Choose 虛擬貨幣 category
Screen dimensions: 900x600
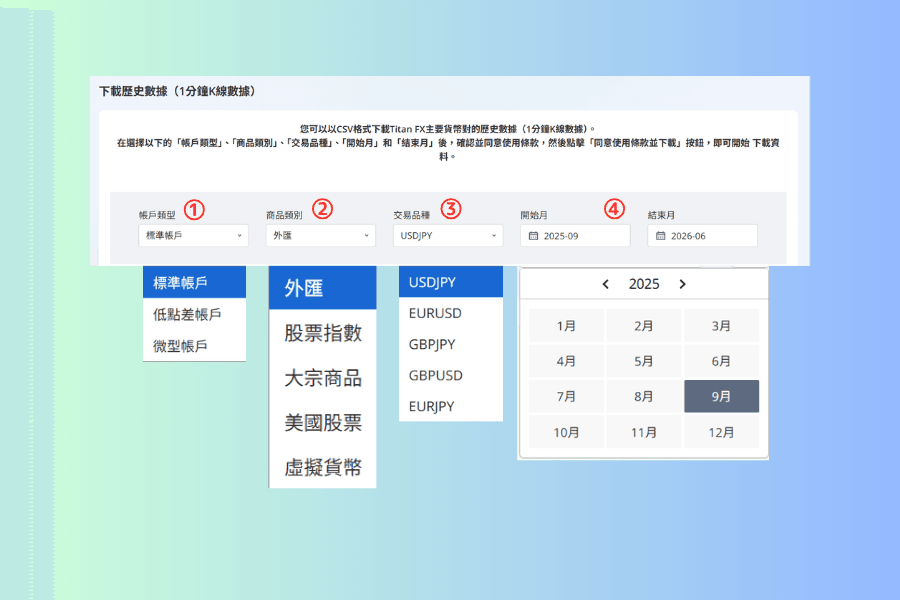tap(323, 467)
